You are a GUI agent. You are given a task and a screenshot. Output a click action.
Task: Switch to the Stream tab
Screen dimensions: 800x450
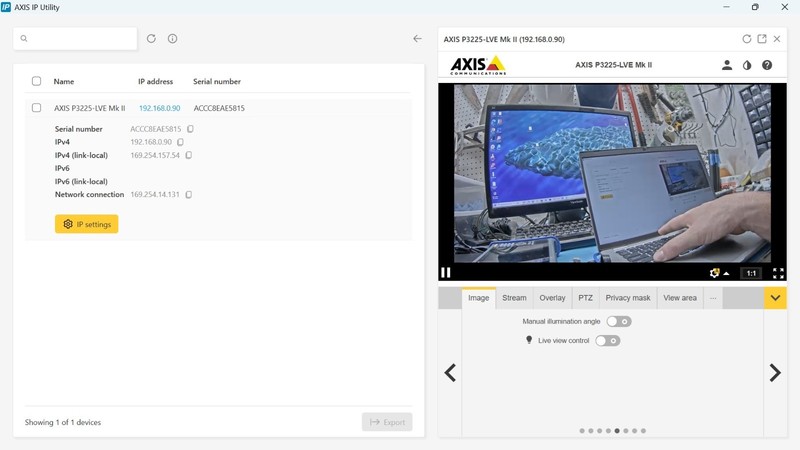point(514,298)
